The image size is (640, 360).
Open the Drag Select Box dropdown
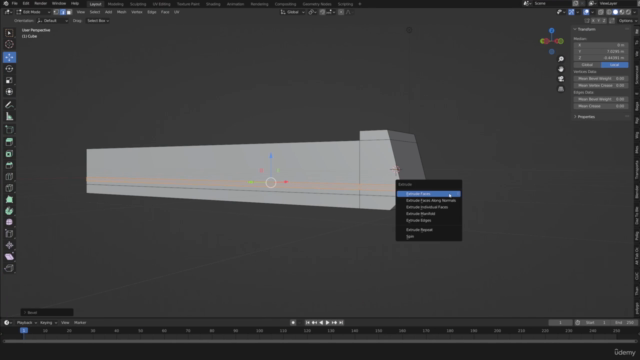tap(98, 20)
